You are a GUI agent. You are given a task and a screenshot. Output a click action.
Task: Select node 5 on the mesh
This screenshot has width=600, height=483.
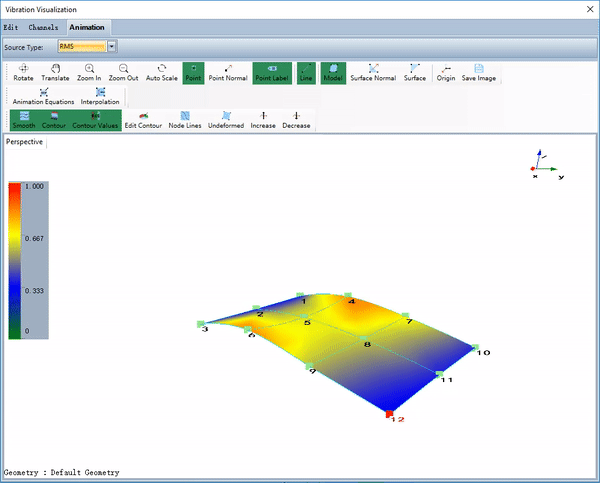coord(304,317)
